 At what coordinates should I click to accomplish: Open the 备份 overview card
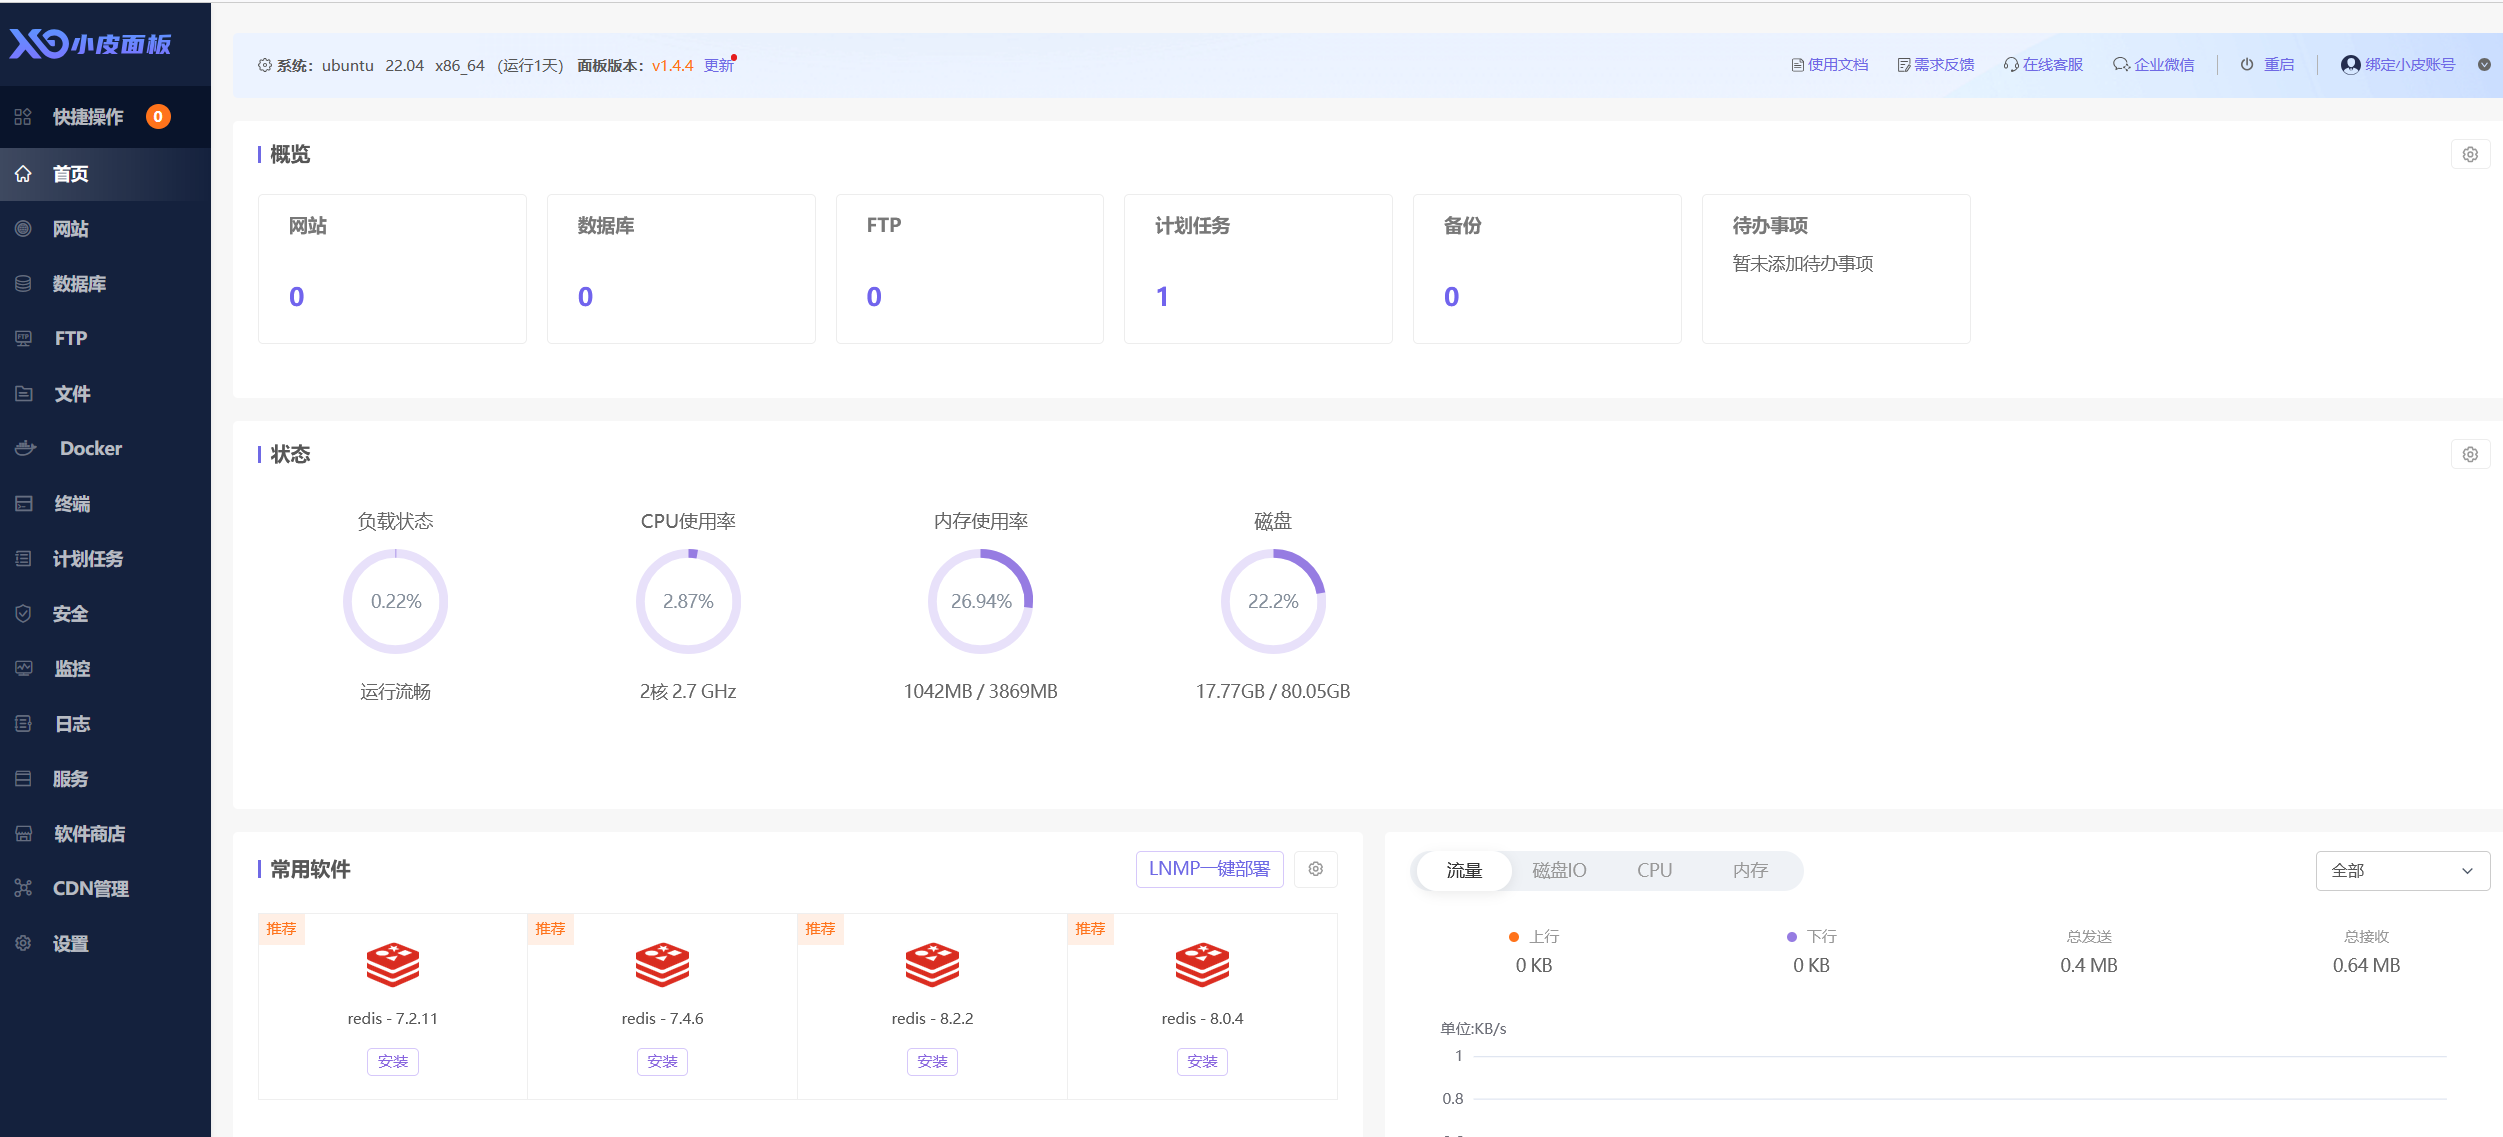click(1547, 269)
